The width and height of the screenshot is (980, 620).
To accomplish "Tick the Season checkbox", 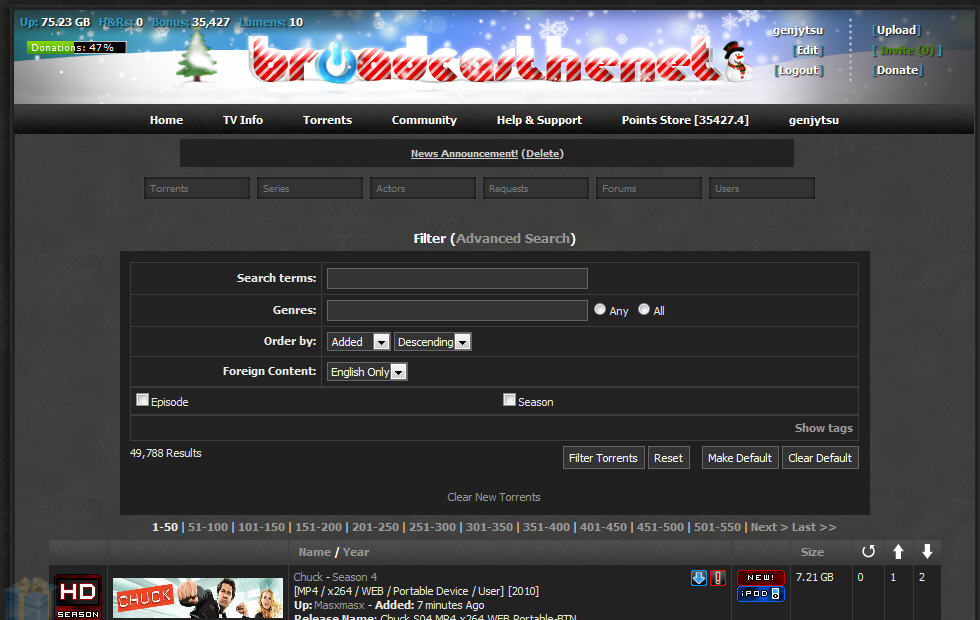I will 509,399.
